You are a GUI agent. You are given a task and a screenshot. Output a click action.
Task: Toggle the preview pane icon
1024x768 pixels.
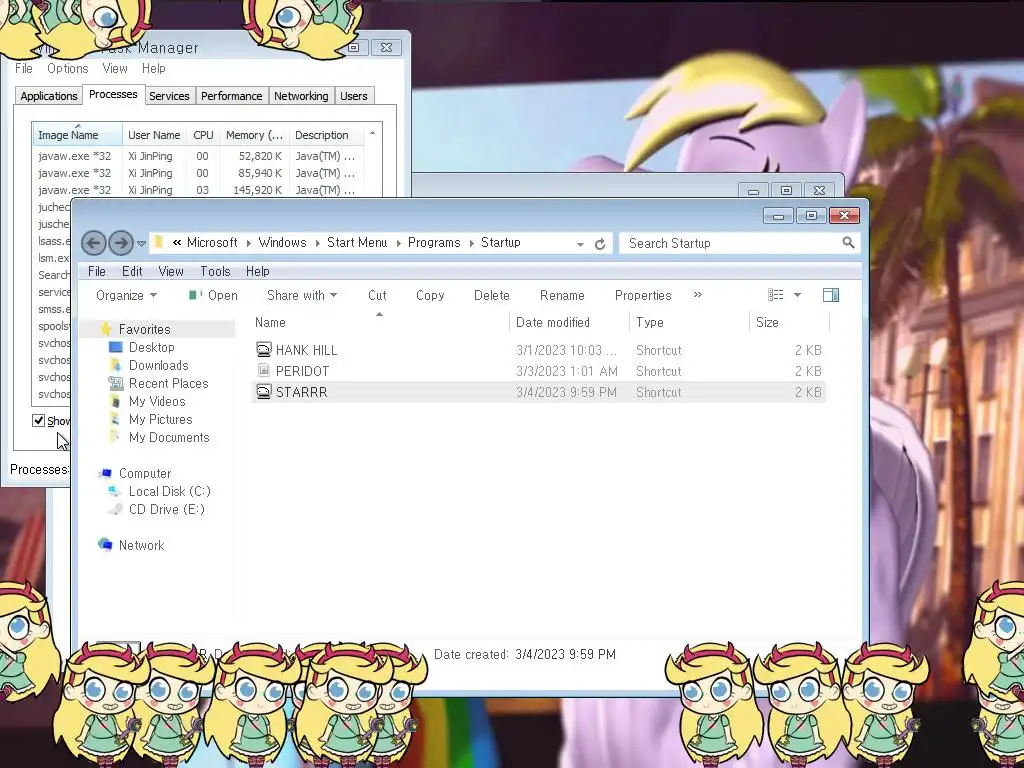831,295
